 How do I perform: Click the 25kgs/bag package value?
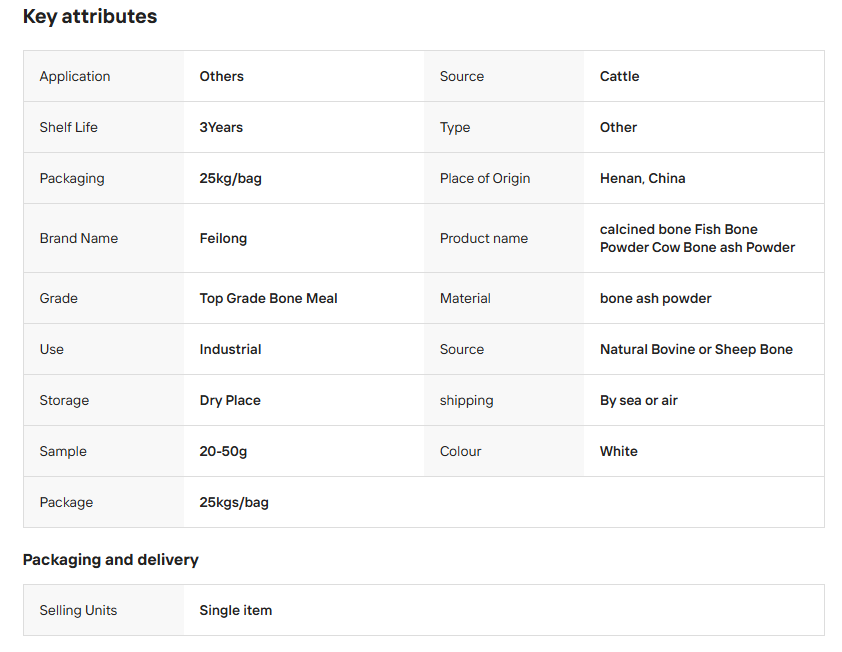(x=234, y=503)
